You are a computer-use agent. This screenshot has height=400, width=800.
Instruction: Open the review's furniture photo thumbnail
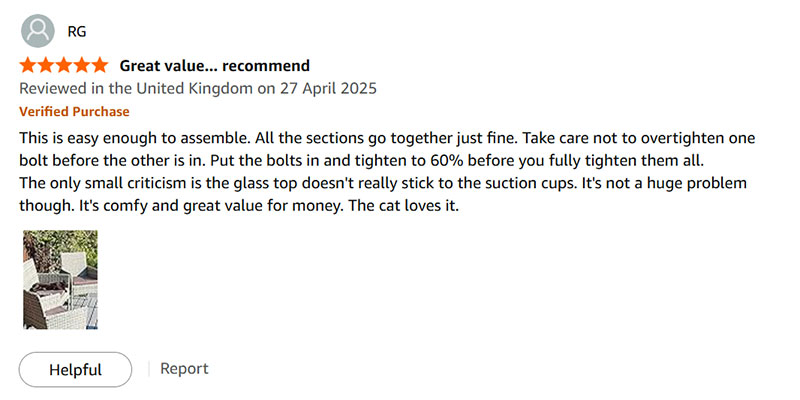(60, 280)
